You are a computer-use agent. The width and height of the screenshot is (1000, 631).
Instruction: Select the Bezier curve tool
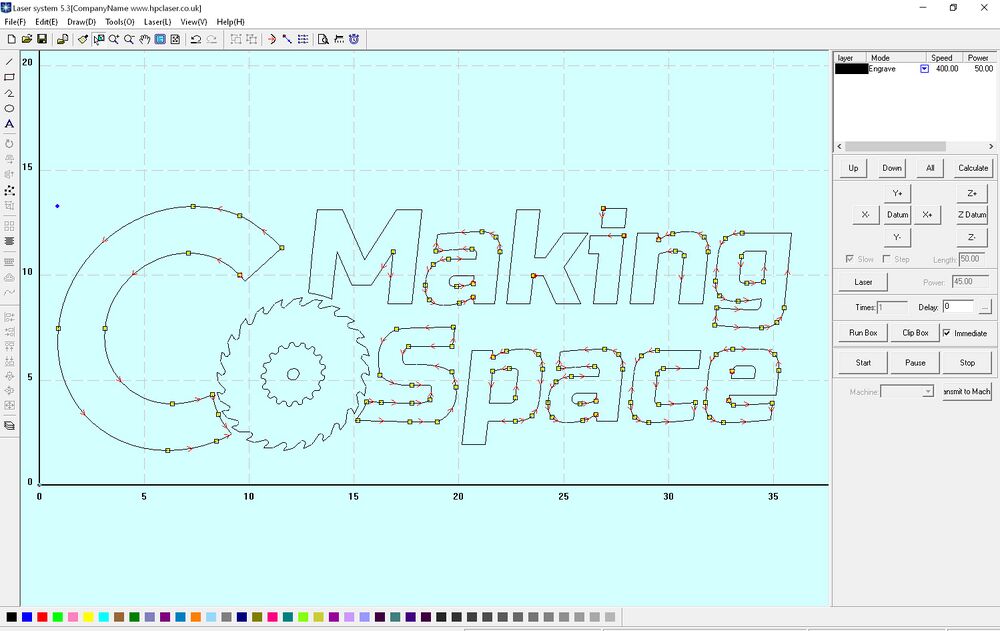[8, 93]
